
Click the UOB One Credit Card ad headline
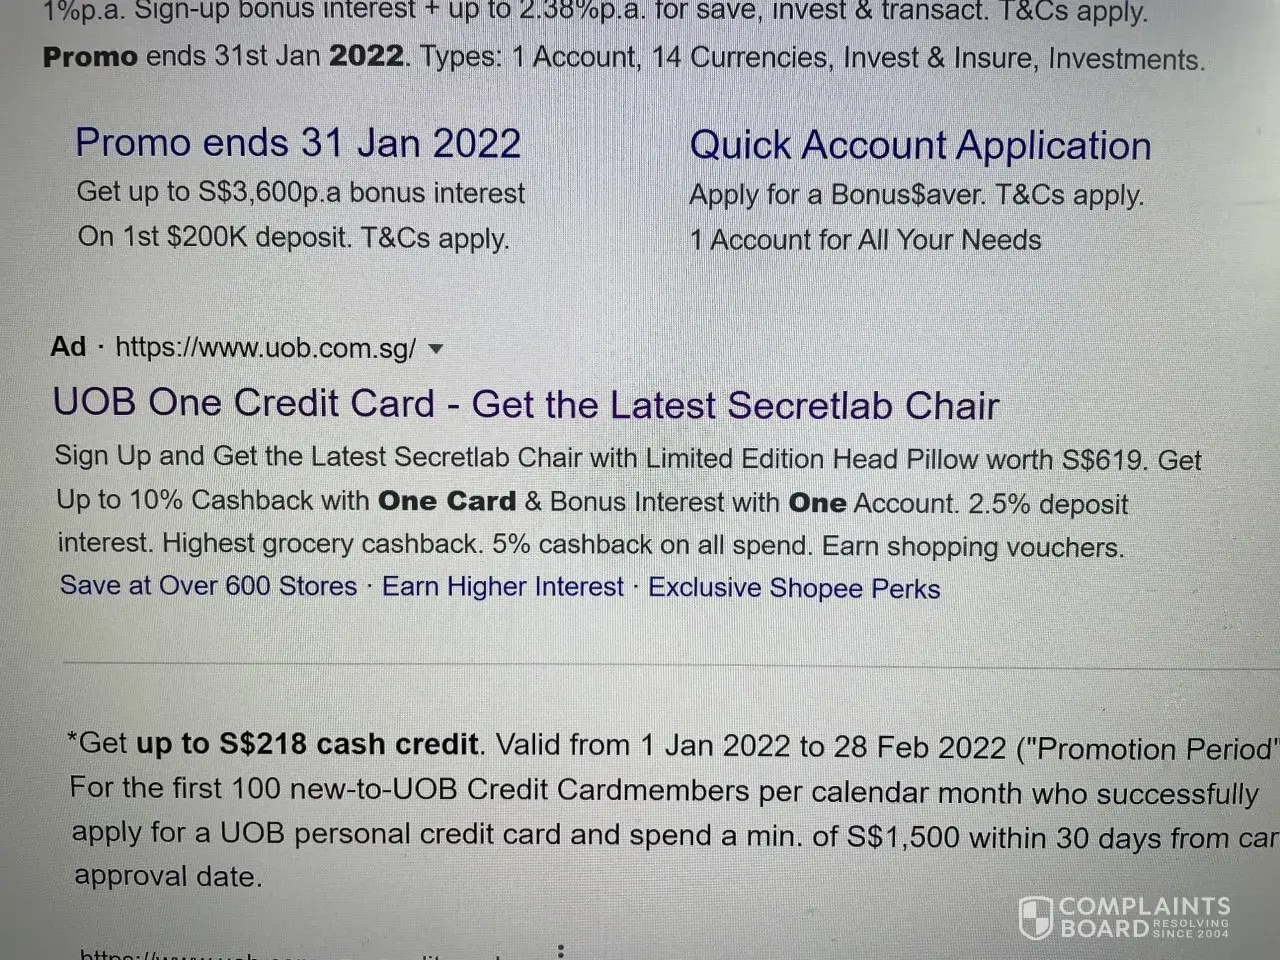pyautogui.click(x=526, y=404)
